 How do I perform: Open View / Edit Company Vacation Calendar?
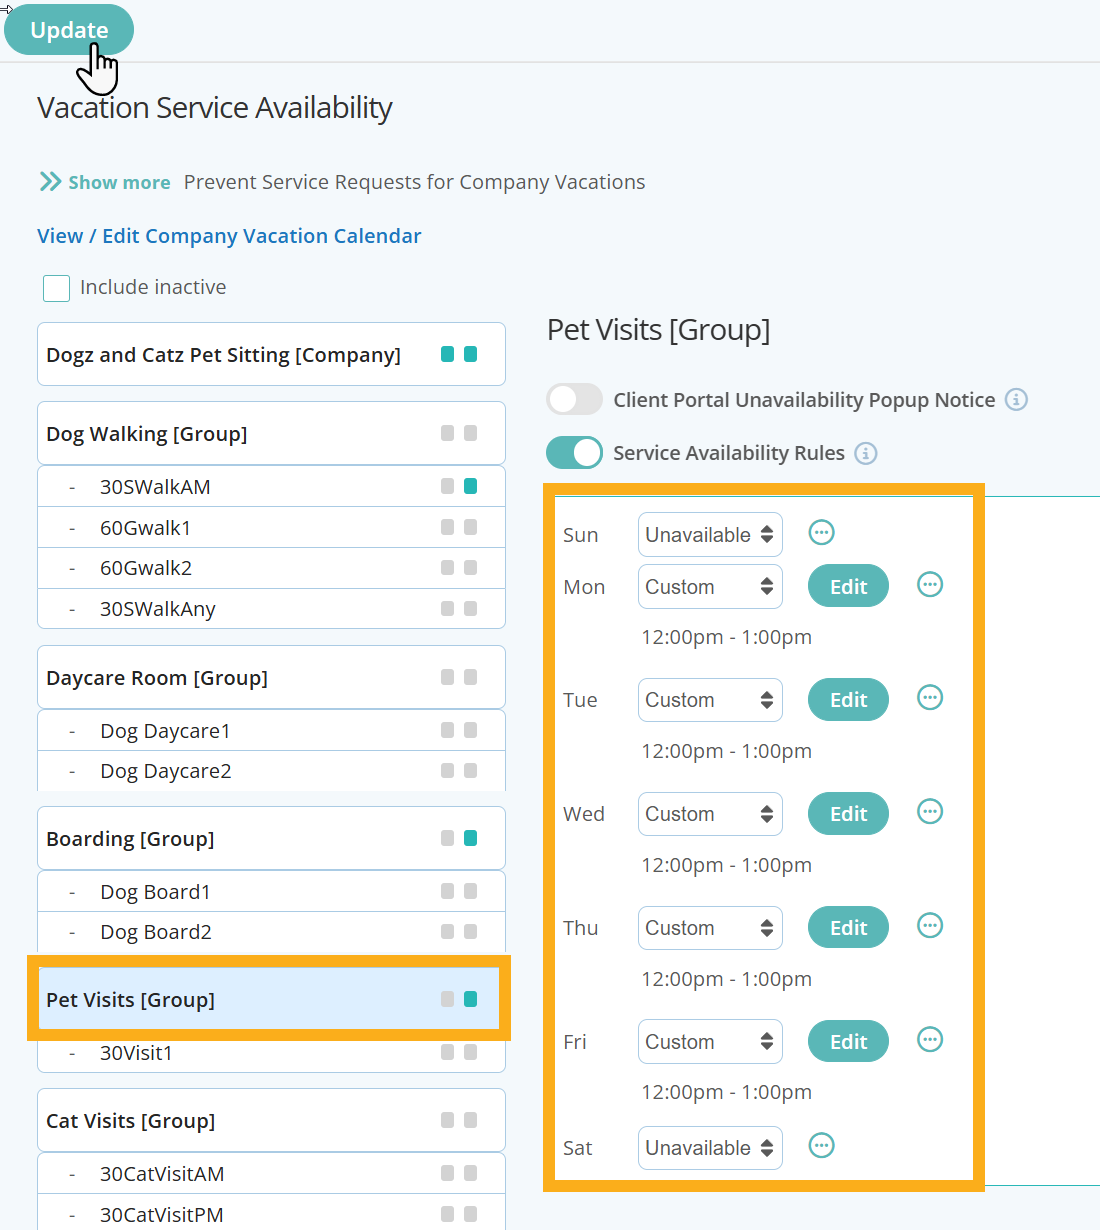(x=228, y=236)
